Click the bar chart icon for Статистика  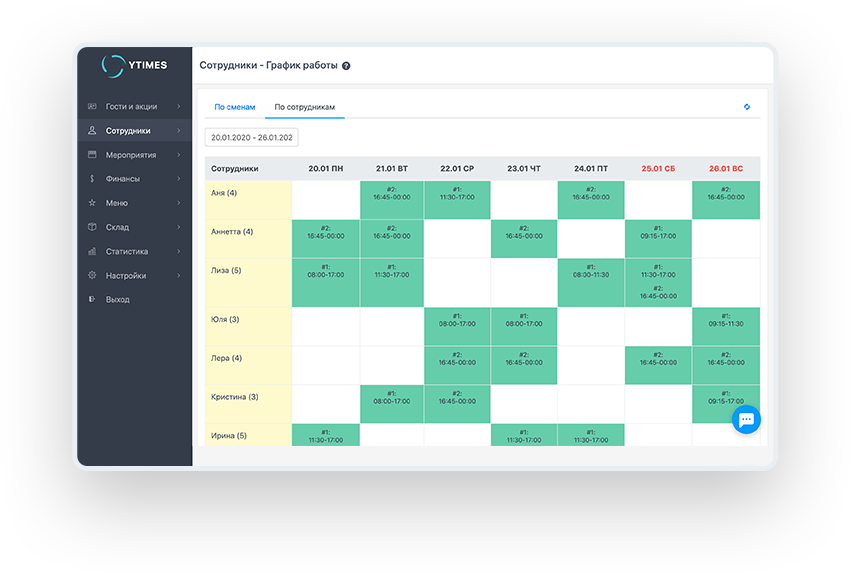[92, 252]
